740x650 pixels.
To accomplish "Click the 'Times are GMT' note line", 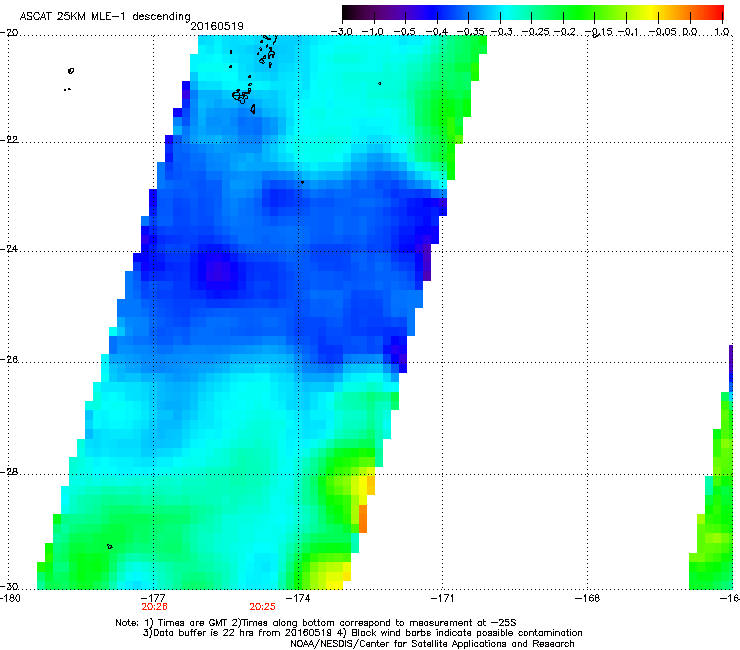I will pos(316,623).
